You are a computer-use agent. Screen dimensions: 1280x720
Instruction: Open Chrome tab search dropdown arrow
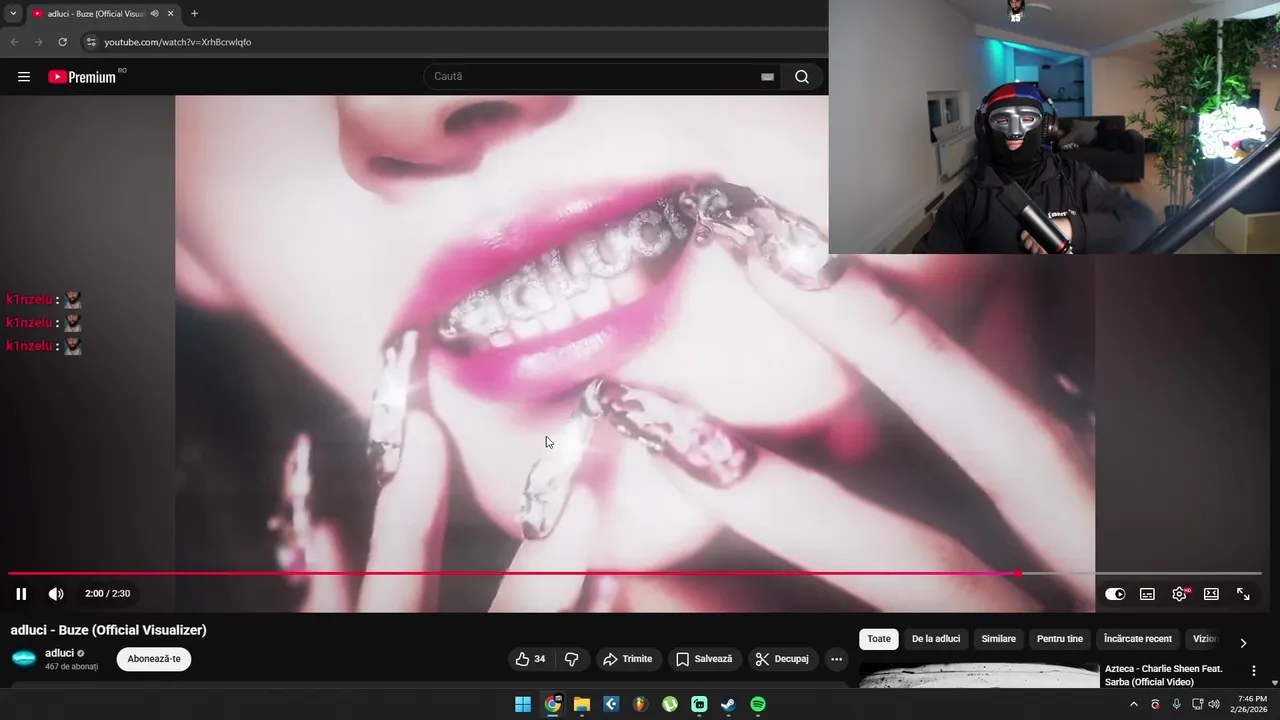click(13, 13)
